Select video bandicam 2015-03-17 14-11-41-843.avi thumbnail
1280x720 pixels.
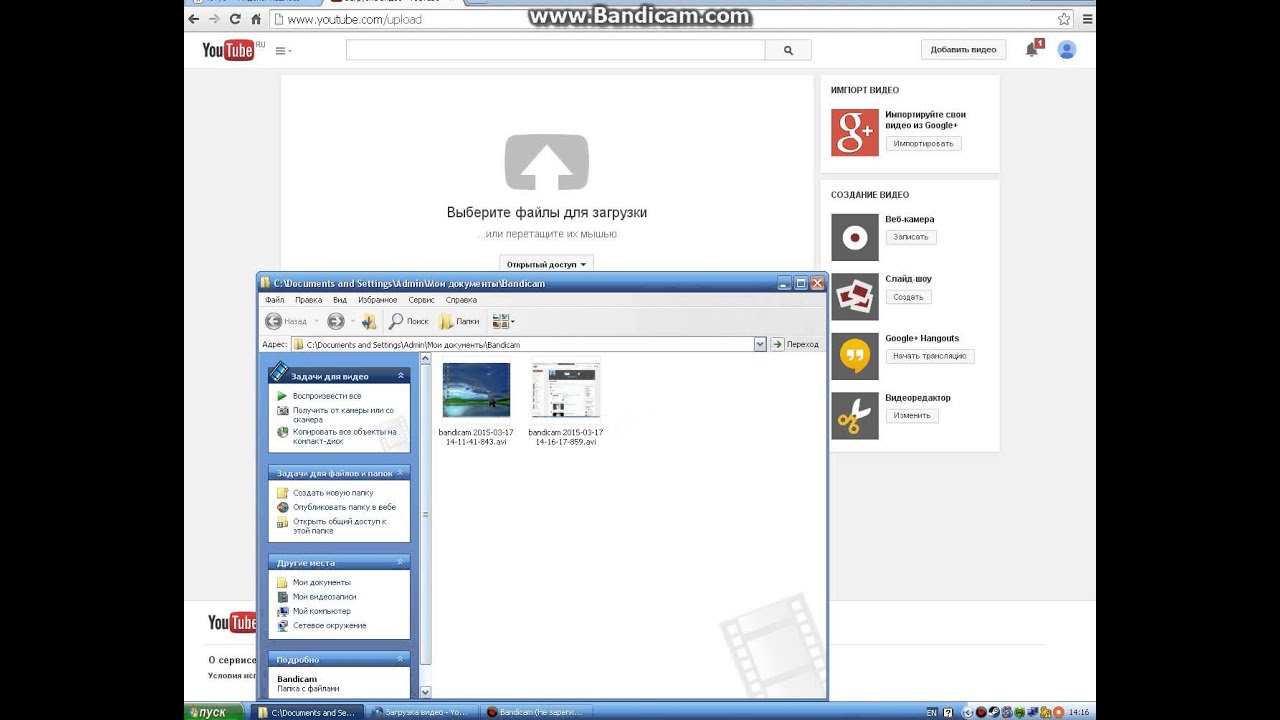[476, 390]
